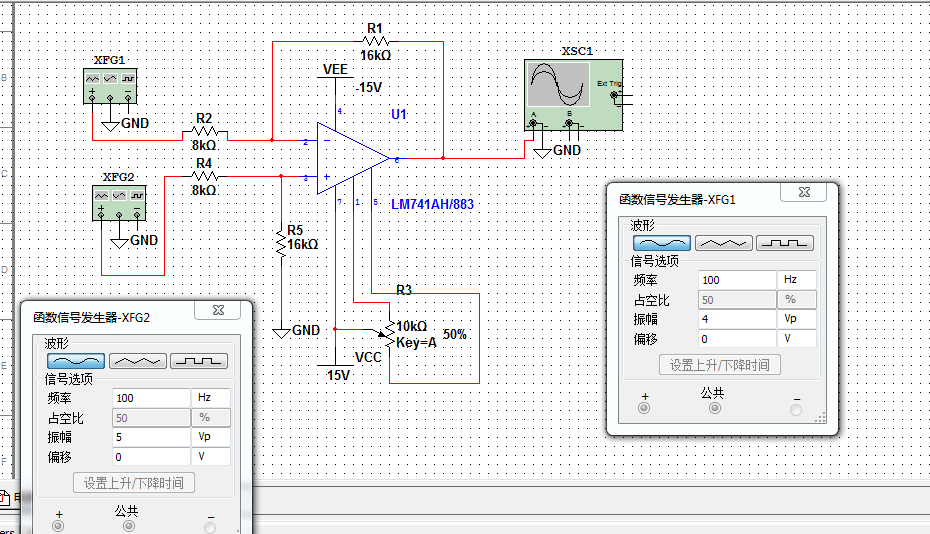Click oscilloscope channel B terminal
Image resolution: width=930 pixels, height=534 pixels.
click(x=569, y=123)
